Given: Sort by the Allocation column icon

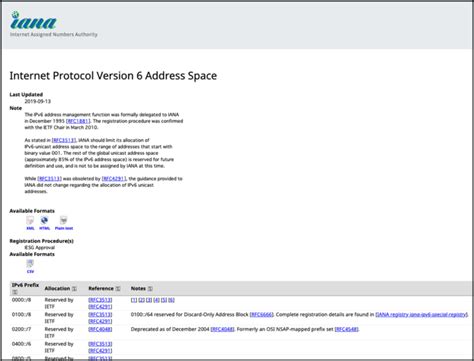Looking at the screenshot, I should [x=74, y=289].
